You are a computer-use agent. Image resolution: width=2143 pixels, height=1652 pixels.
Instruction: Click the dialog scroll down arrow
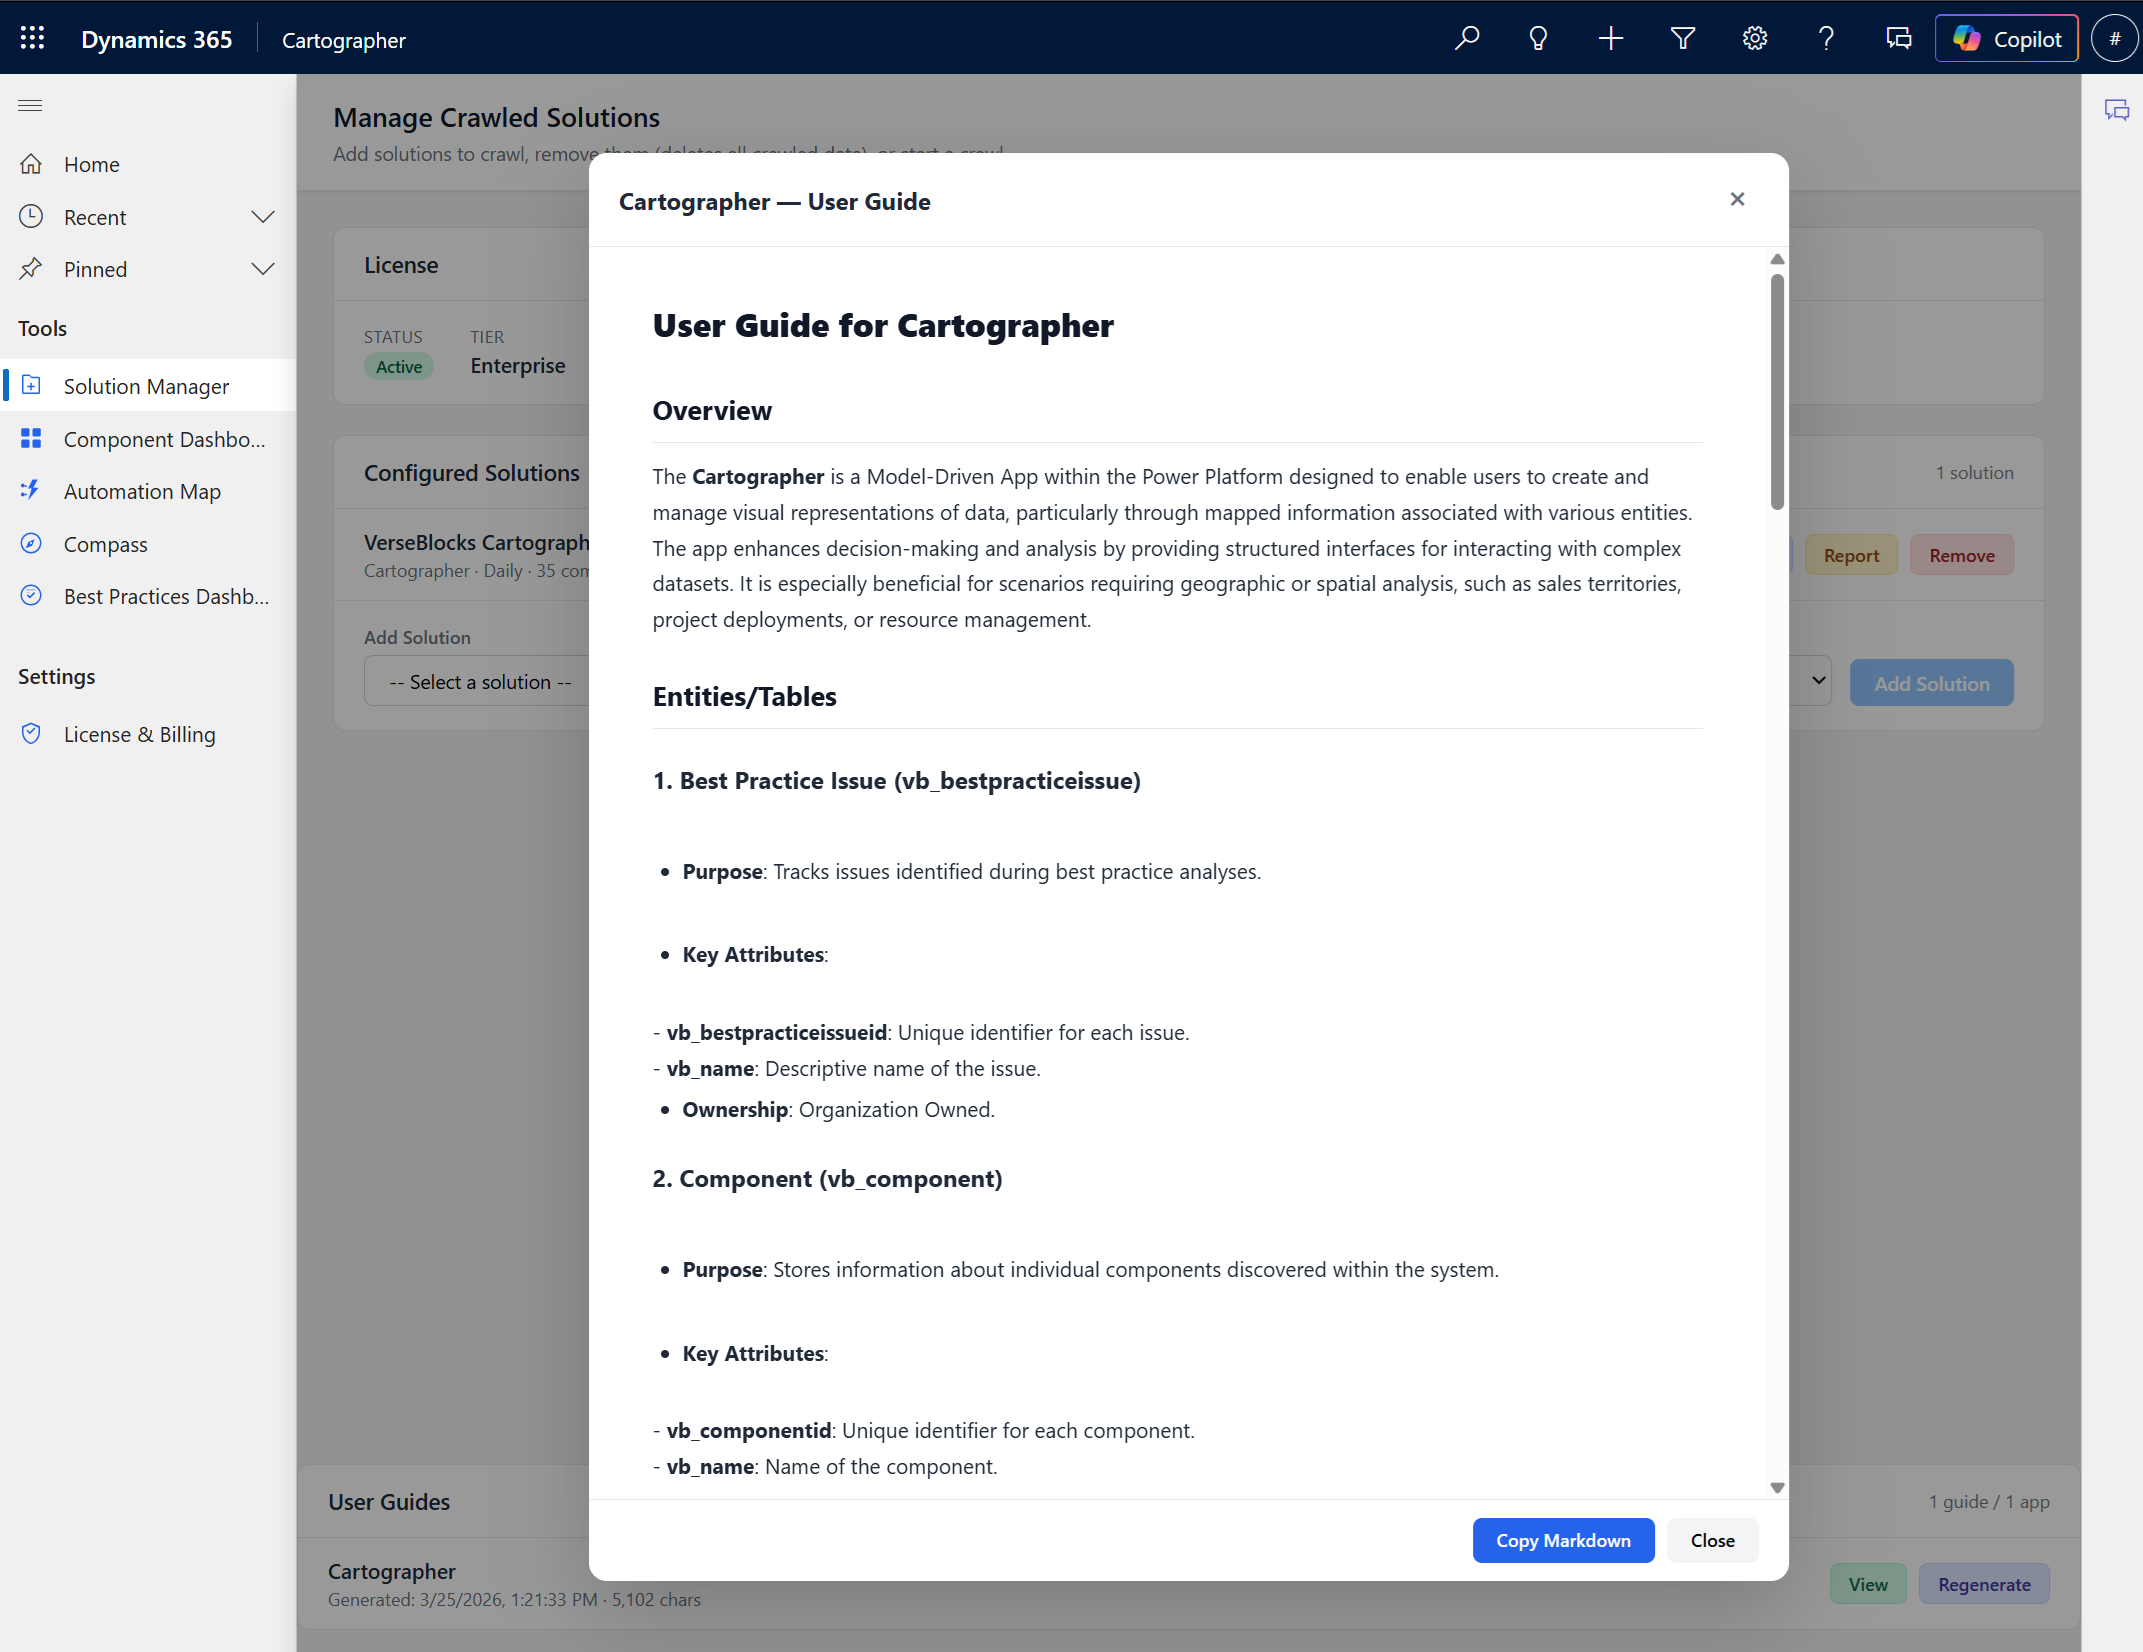click(x=1777, y=1488)
